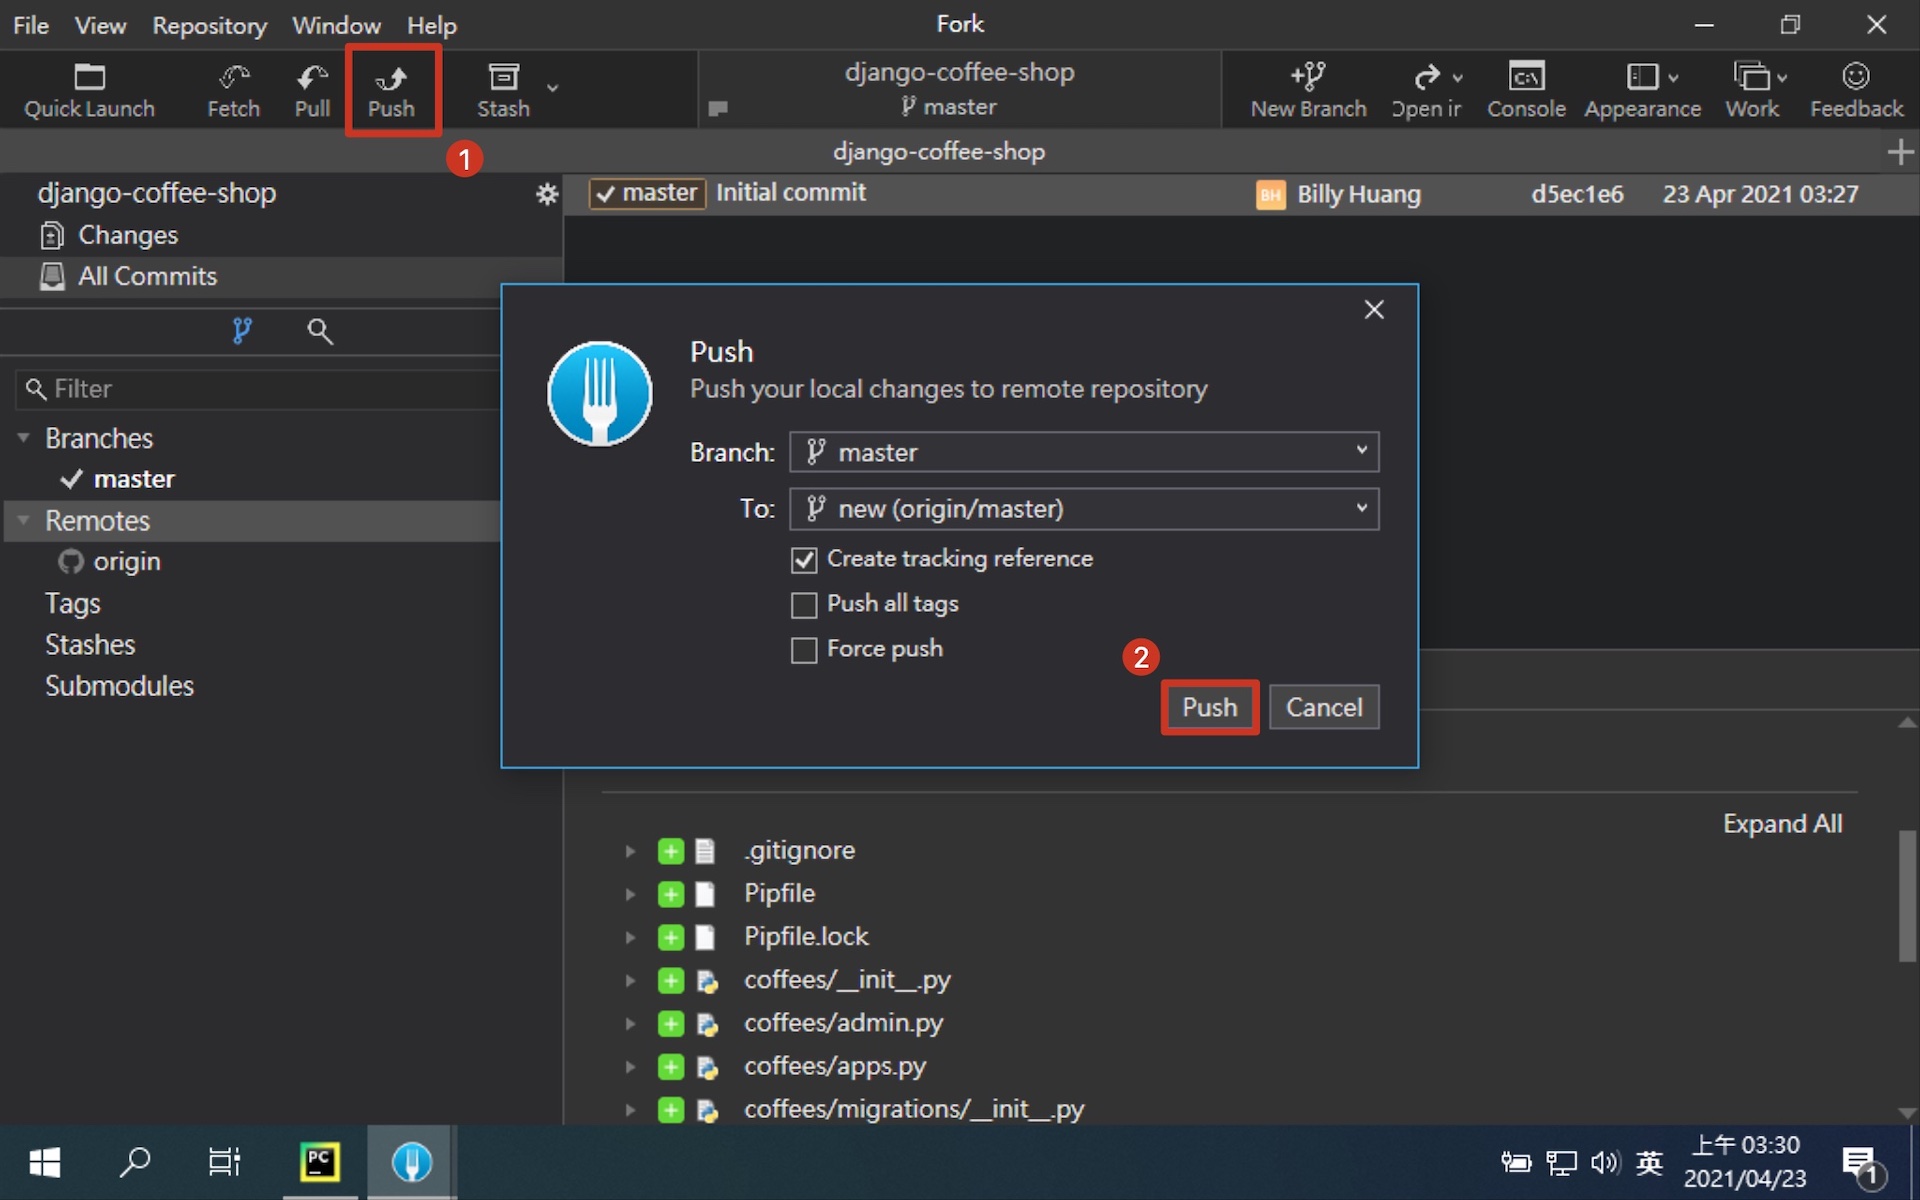Open the Stashes section
This screenshot has width=1920, height=1200.
point(89,645)
